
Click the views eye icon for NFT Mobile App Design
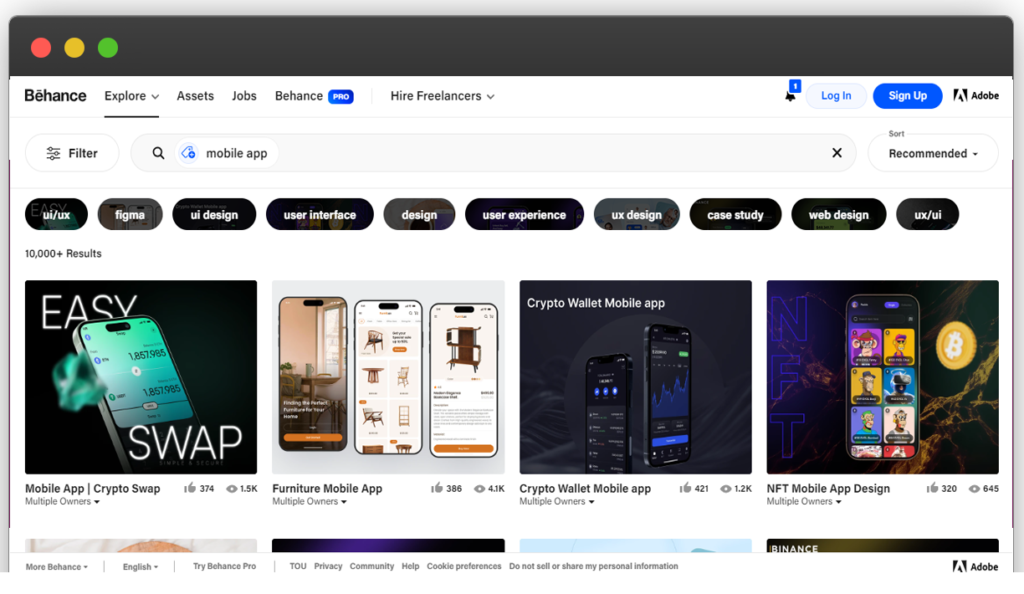tap(974, 489)
